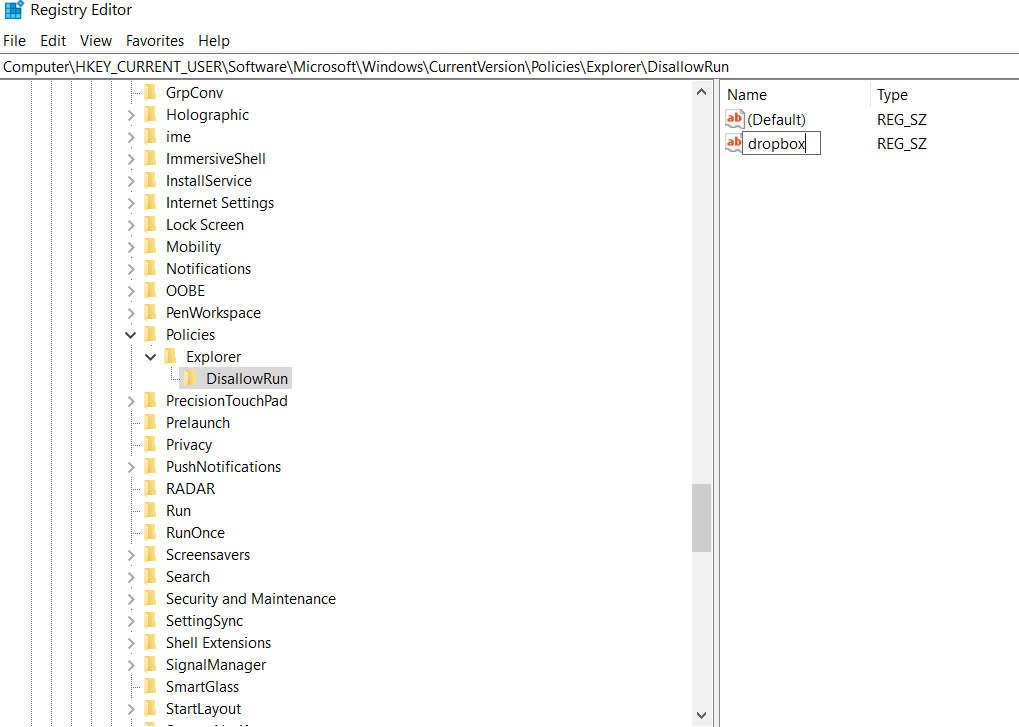Click the RunOnce folder icon
This screenshot has width=1019, height=727.
(x=150, y=533)
